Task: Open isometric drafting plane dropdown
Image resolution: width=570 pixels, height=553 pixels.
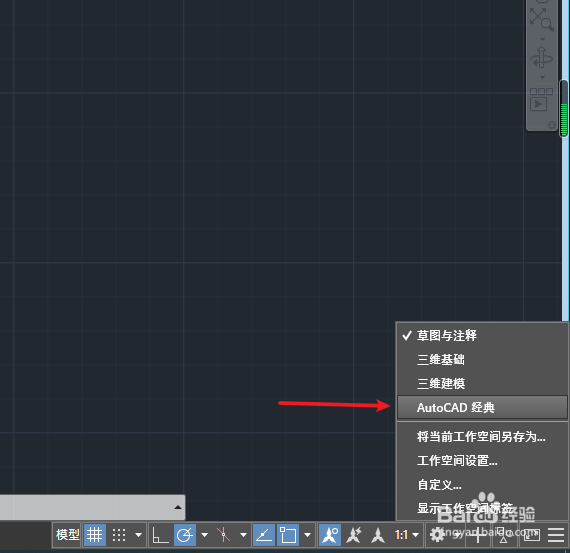Action: pyautogui.click(x=243, y=535)
